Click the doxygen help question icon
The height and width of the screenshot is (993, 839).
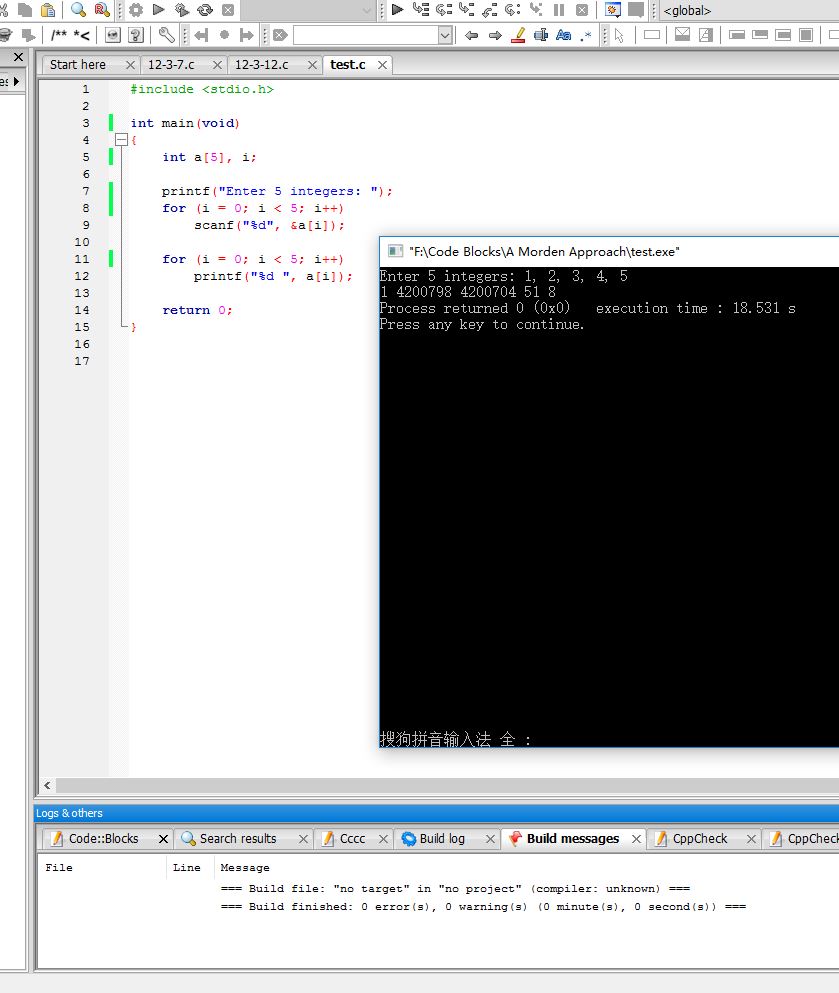[136, 35]
